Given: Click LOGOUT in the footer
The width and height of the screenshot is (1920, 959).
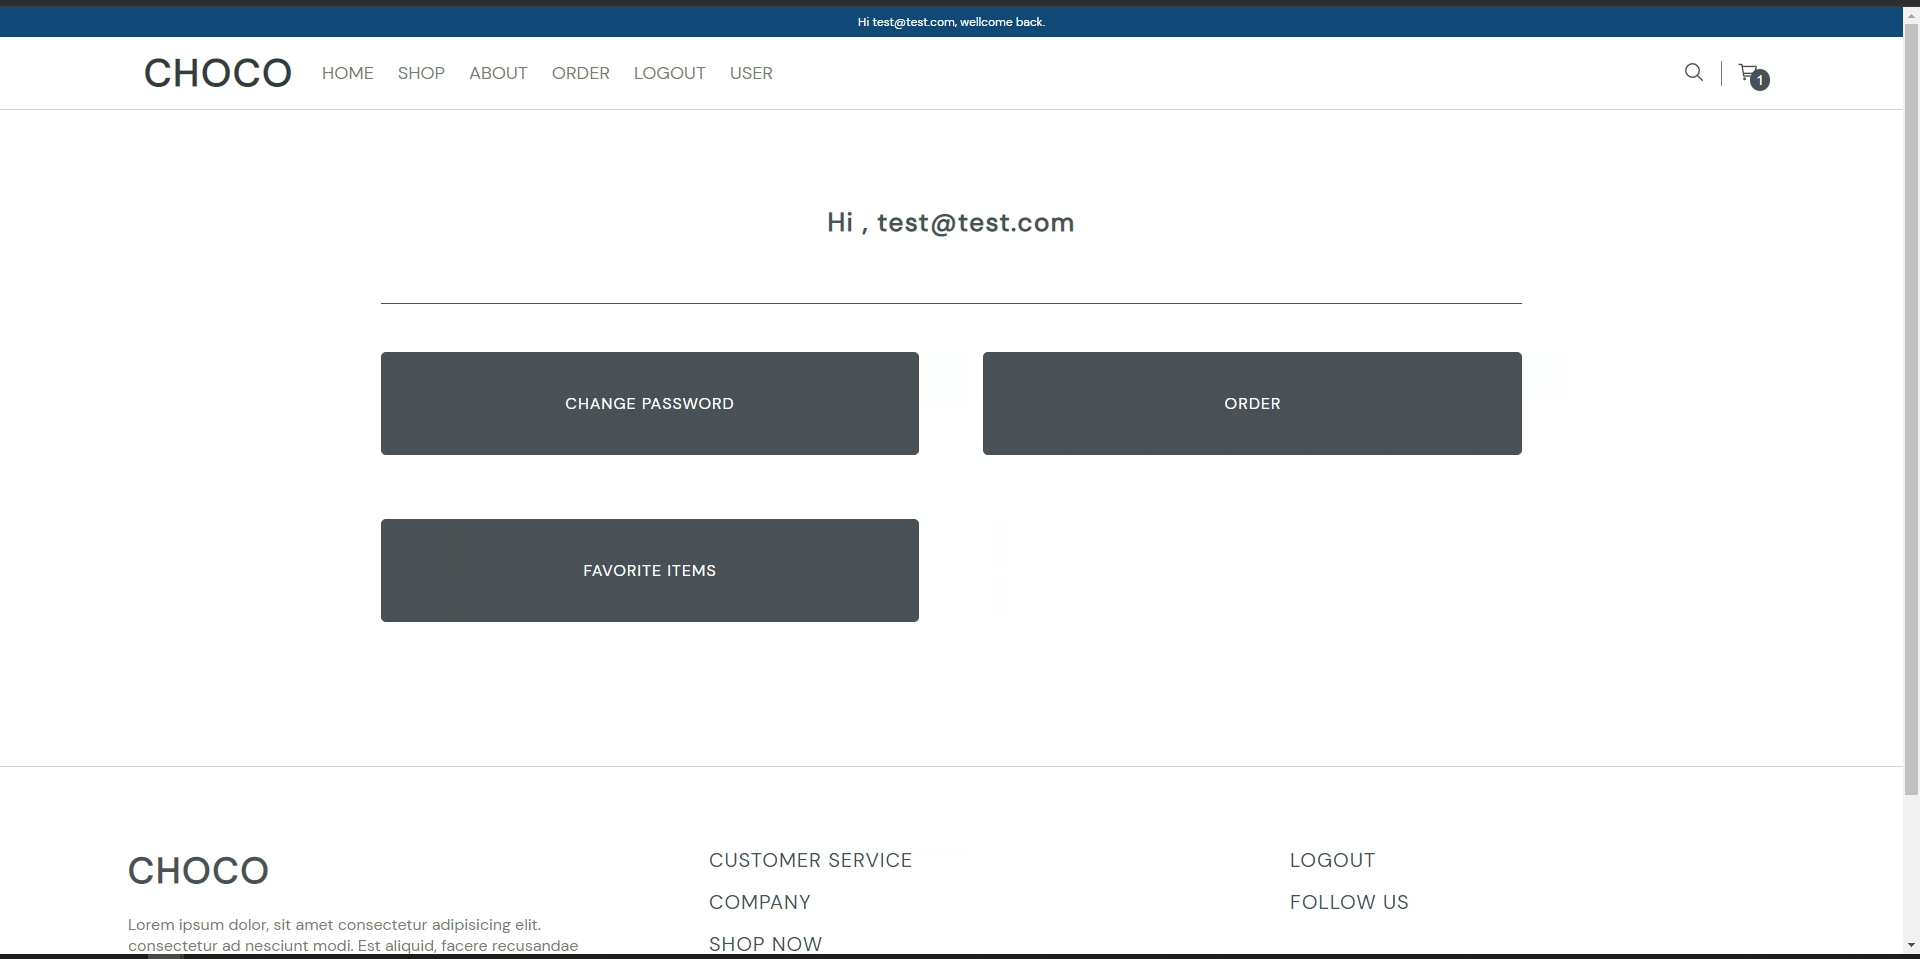Looking at the screenshot, I should (1332, 860).
